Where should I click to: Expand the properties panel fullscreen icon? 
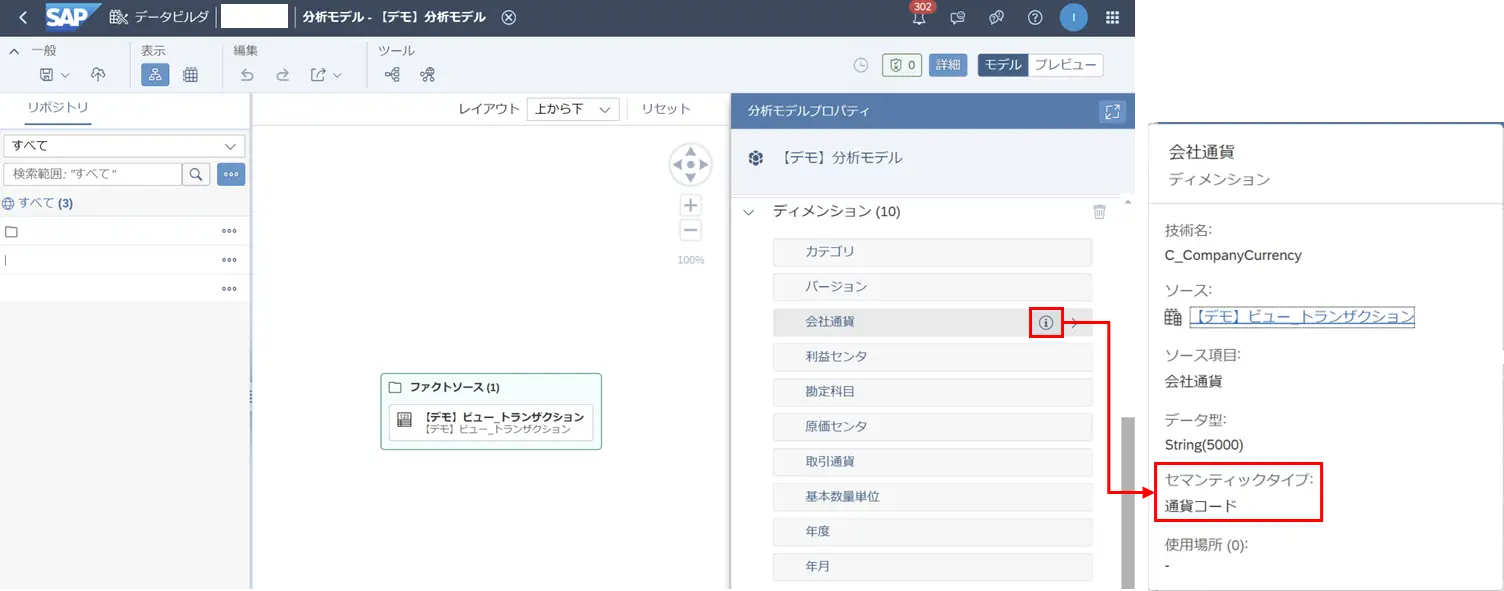[1112, 112]
